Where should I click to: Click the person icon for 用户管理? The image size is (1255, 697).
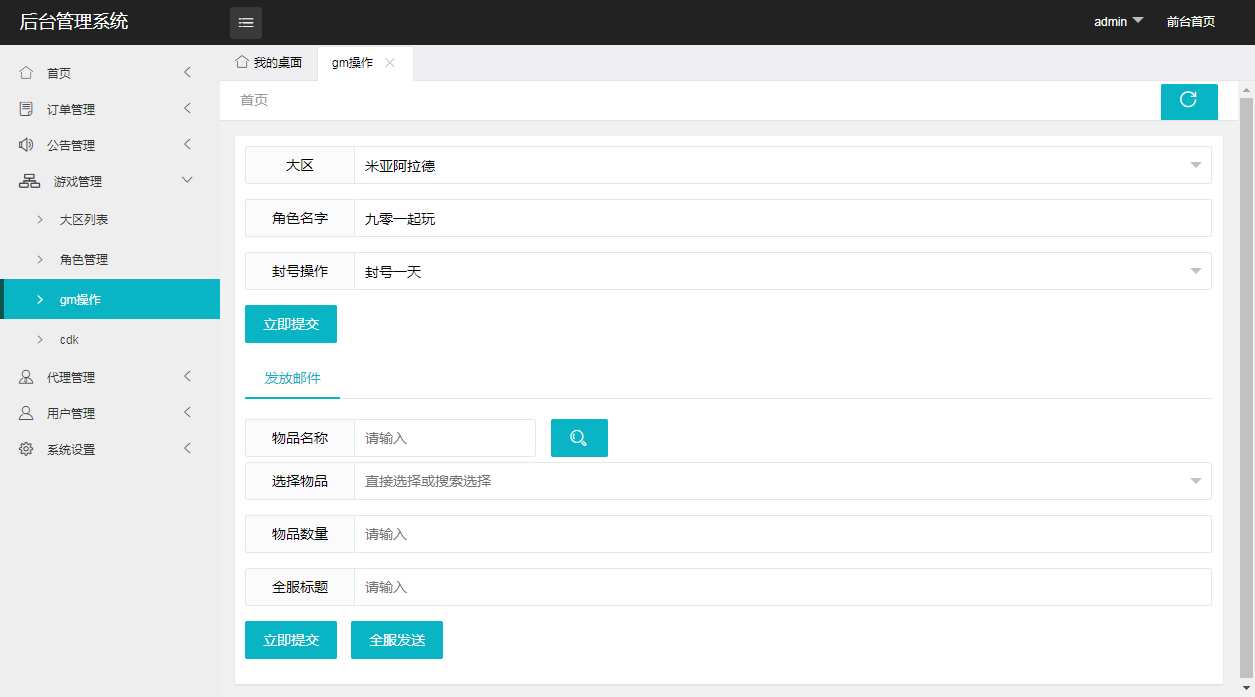click(x=24, y=413)
